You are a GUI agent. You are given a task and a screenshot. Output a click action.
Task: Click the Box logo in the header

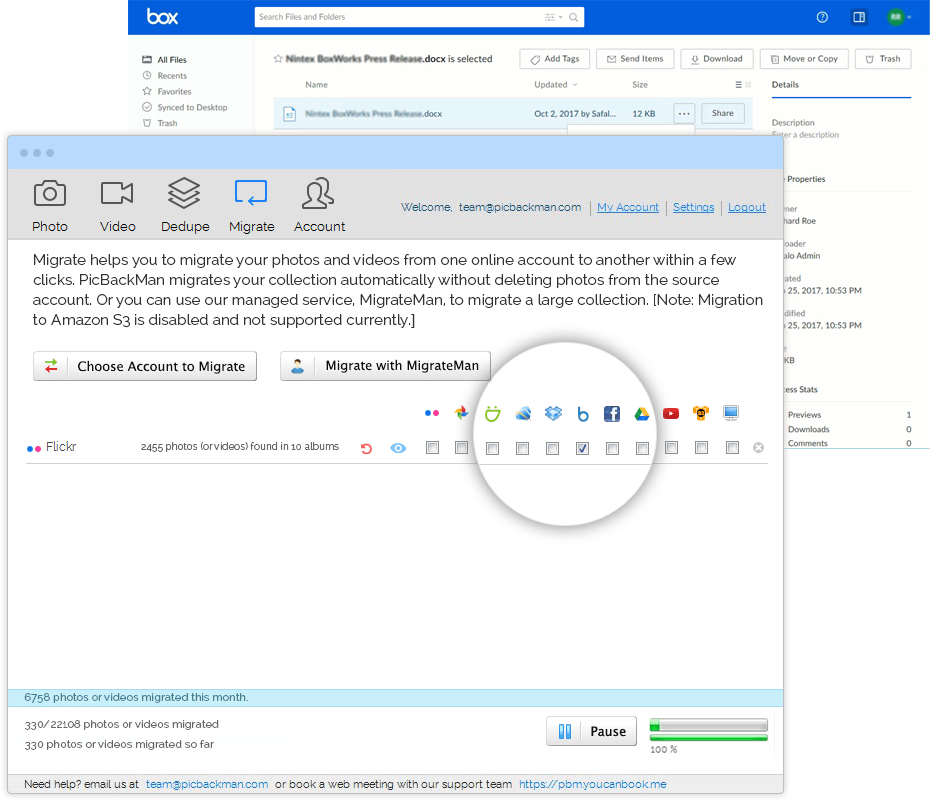pyautogui.click(x=163, y=17)
